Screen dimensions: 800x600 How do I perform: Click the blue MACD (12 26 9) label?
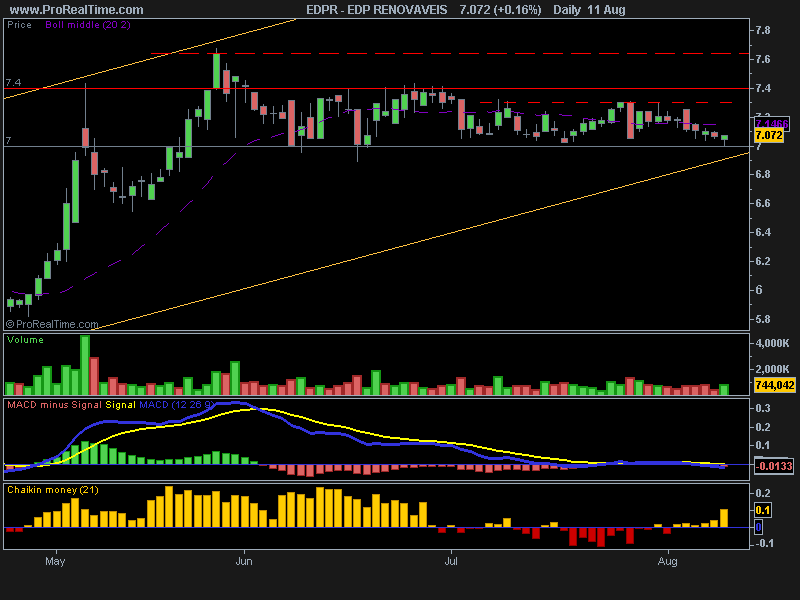[x=176, y=405]
